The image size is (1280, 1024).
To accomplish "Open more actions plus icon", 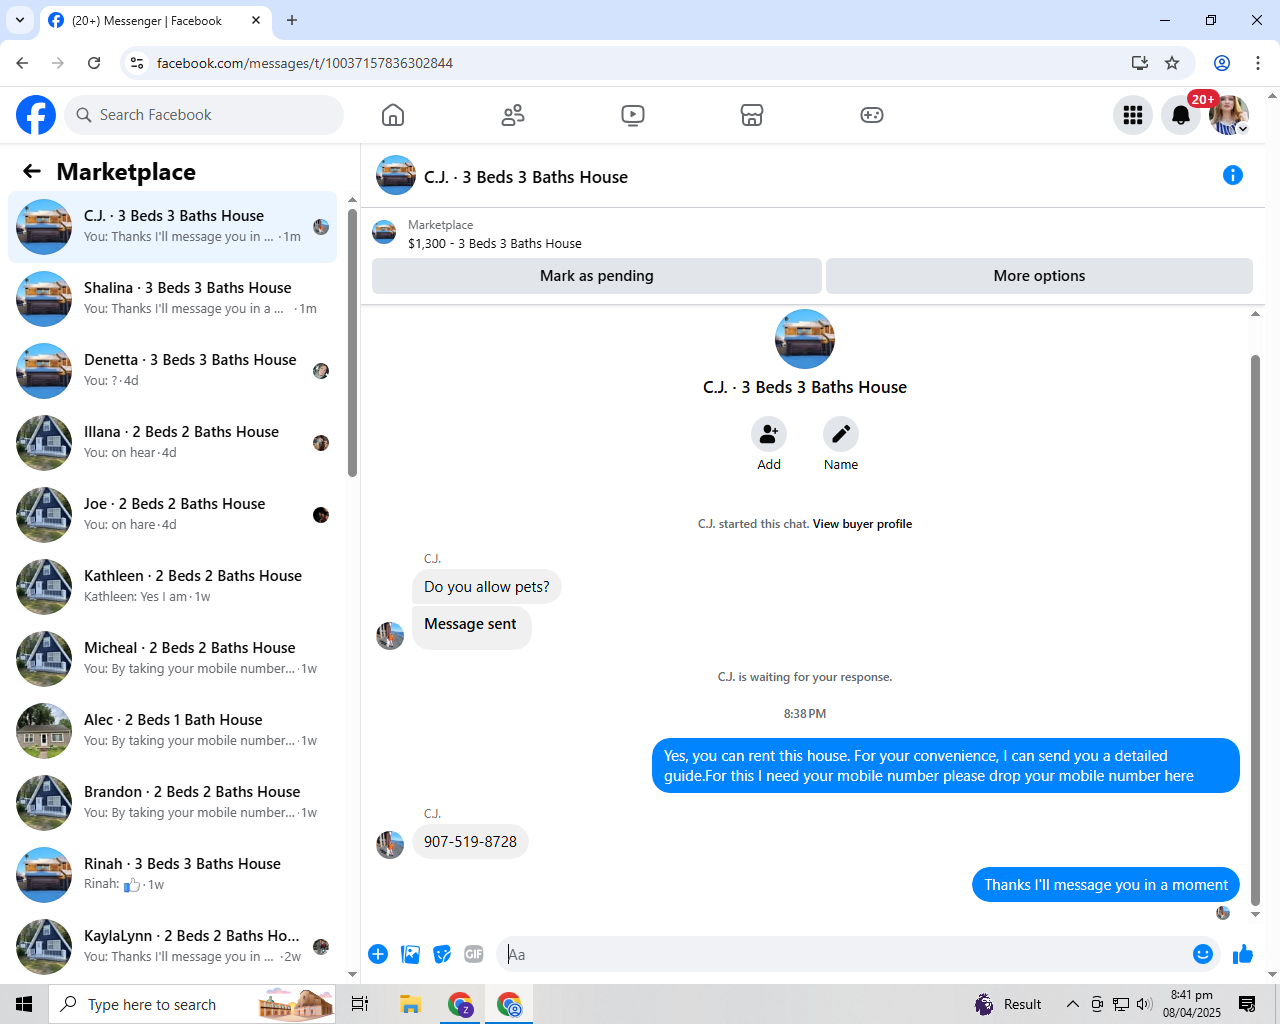I will tap(378, 954).
